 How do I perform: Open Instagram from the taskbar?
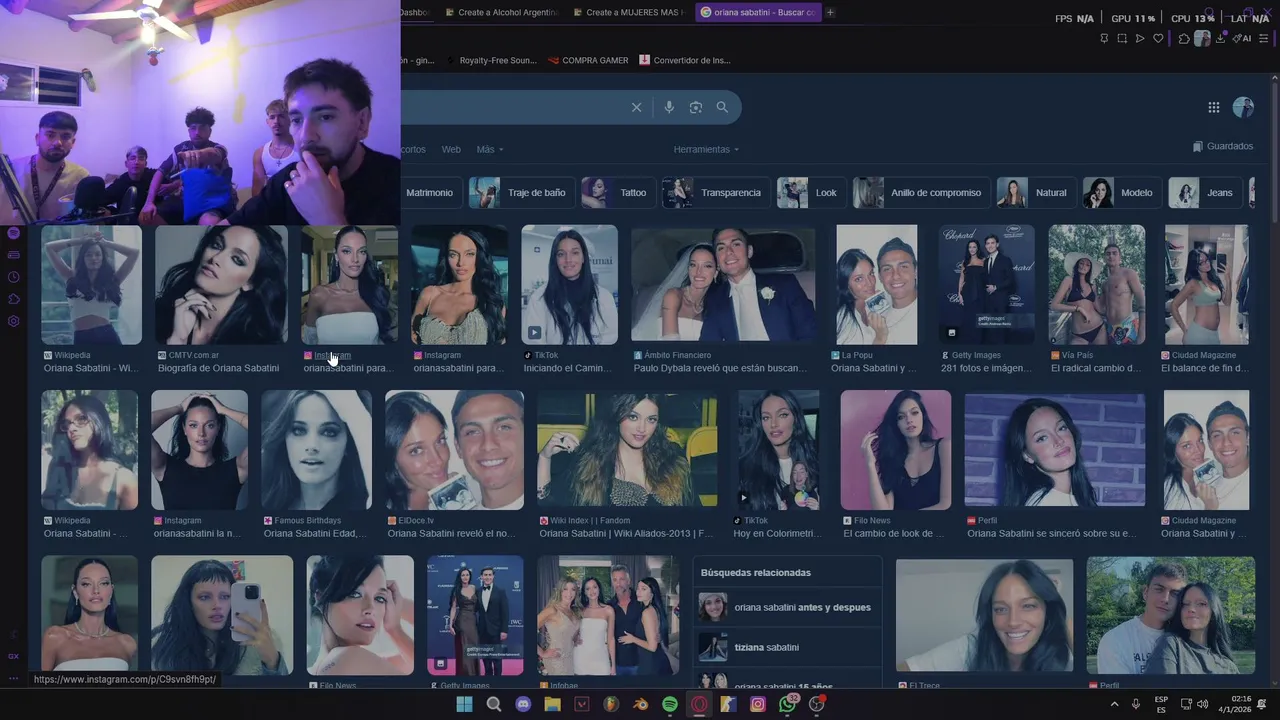pyautogui.click(x=758, y=704)
